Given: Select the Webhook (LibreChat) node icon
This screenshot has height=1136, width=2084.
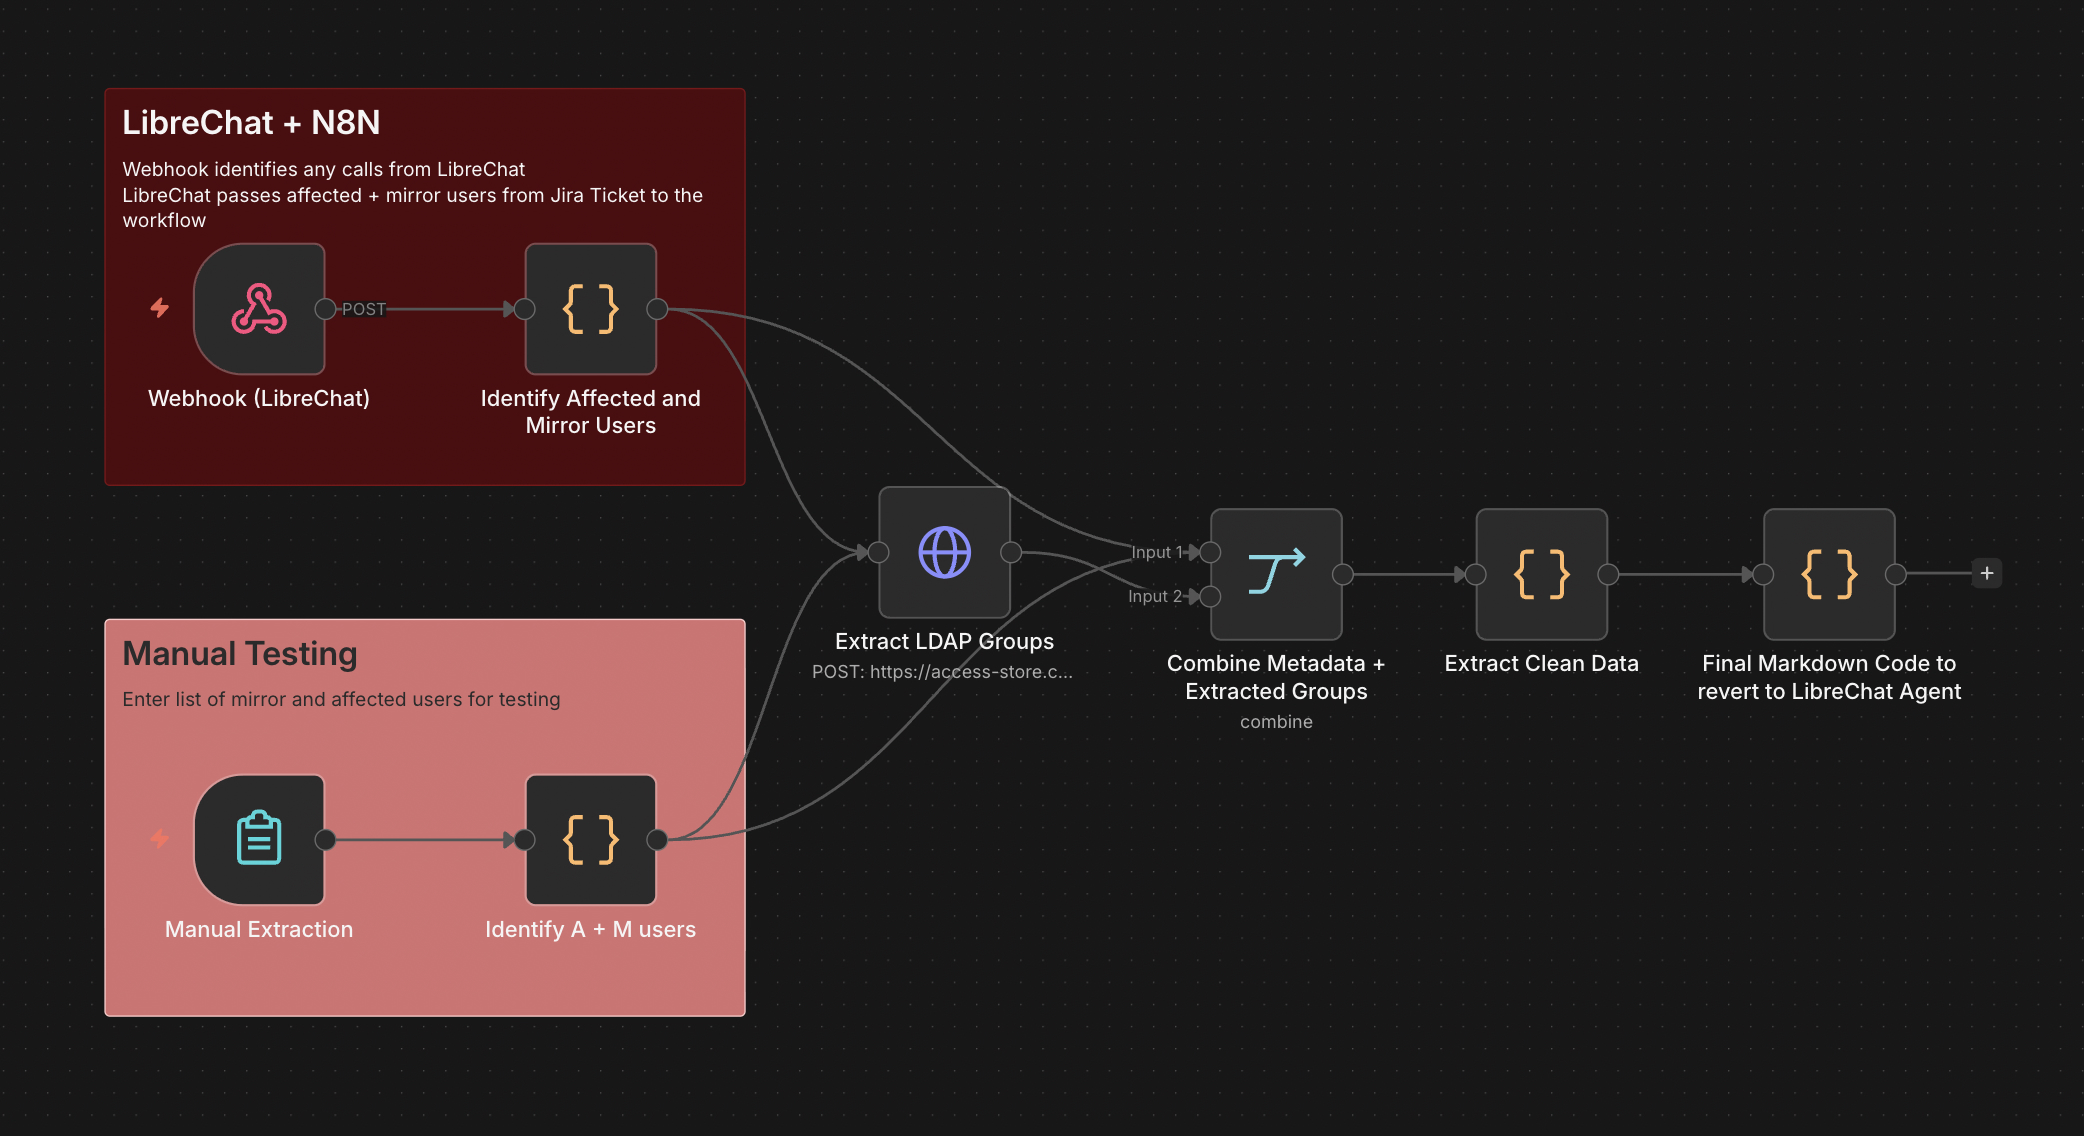Looking at the screenshot, I should click(259, 309).
